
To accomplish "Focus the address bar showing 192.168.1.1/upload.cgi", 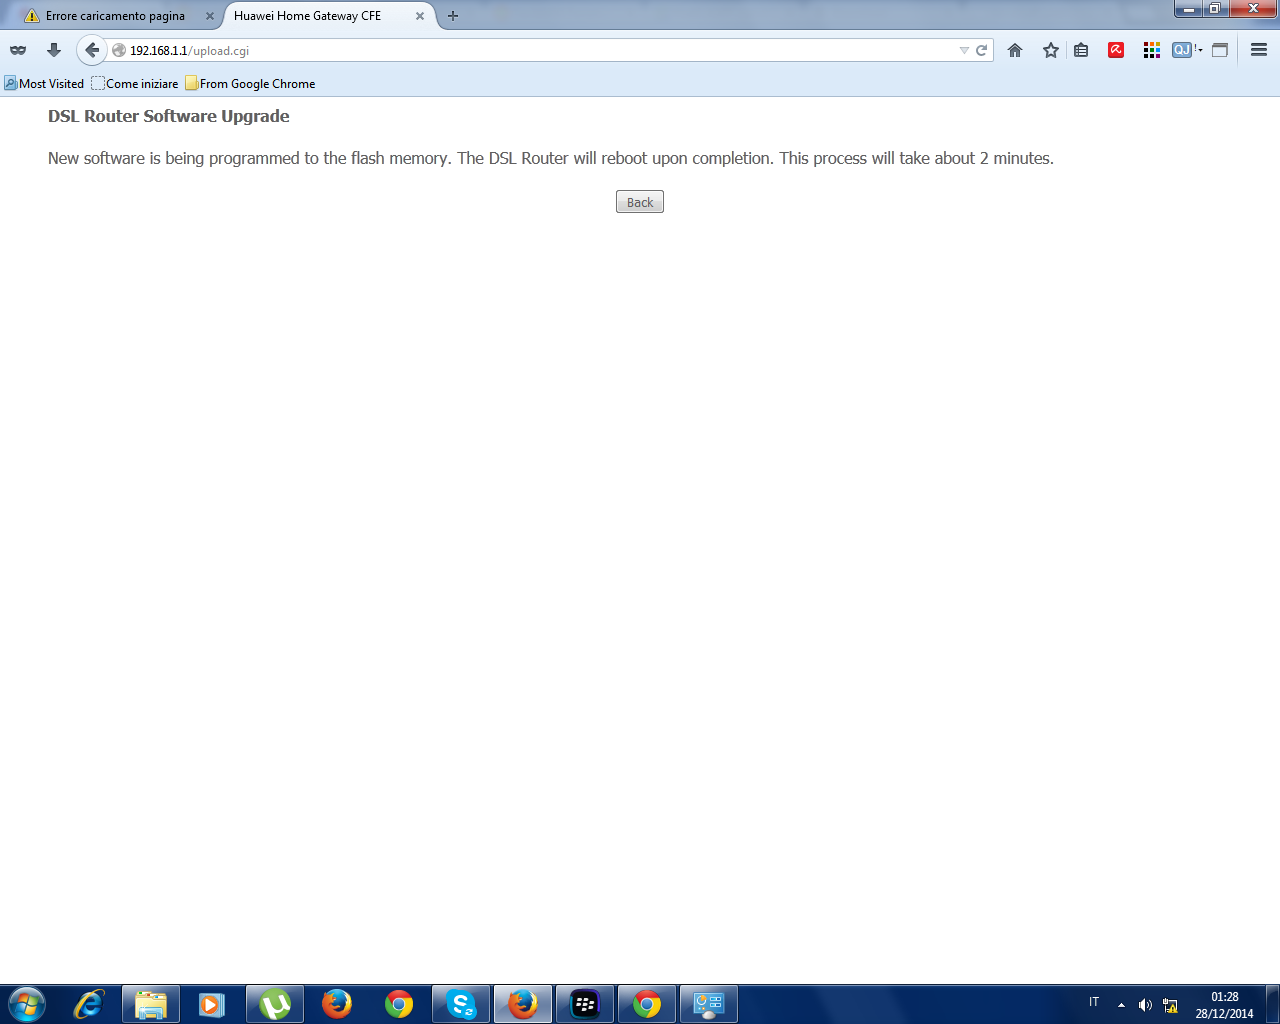I will click(x=540, y=50).
